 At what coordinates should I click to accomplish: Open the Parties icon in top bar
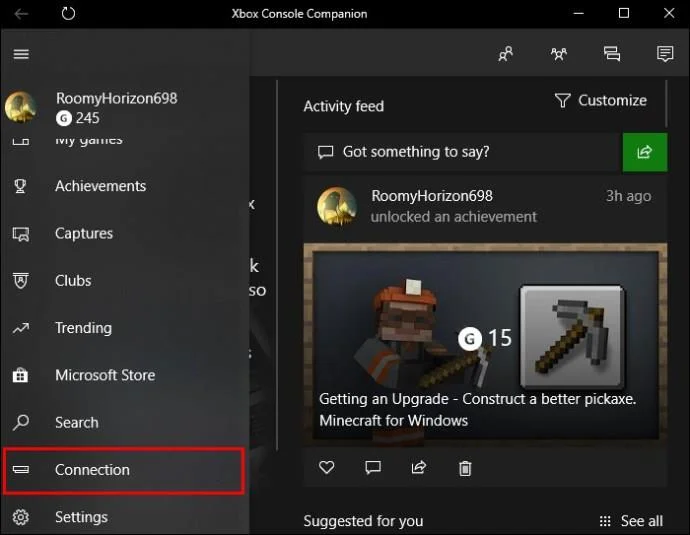(x=559, y=54)
